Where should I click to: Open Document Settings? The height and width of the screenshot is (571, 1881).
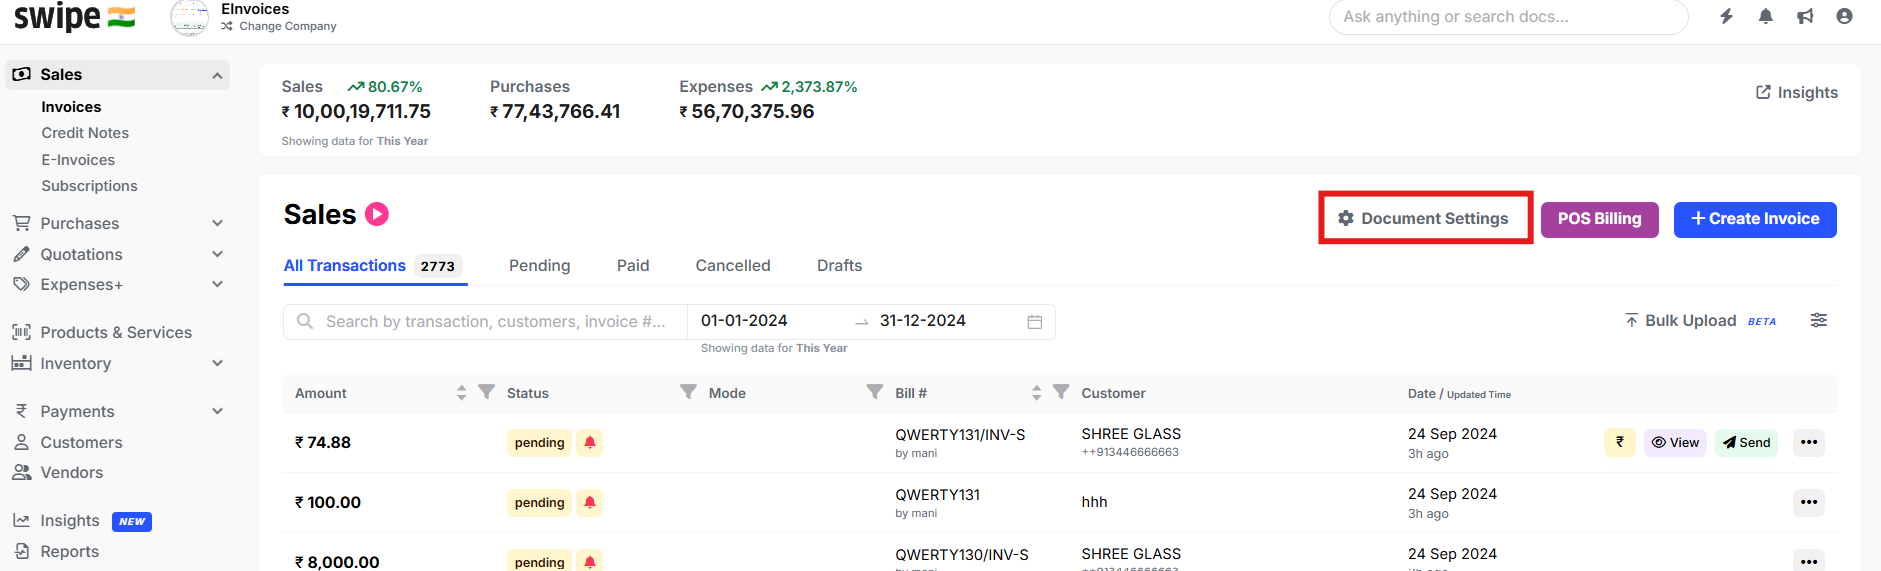(1425, 219)
